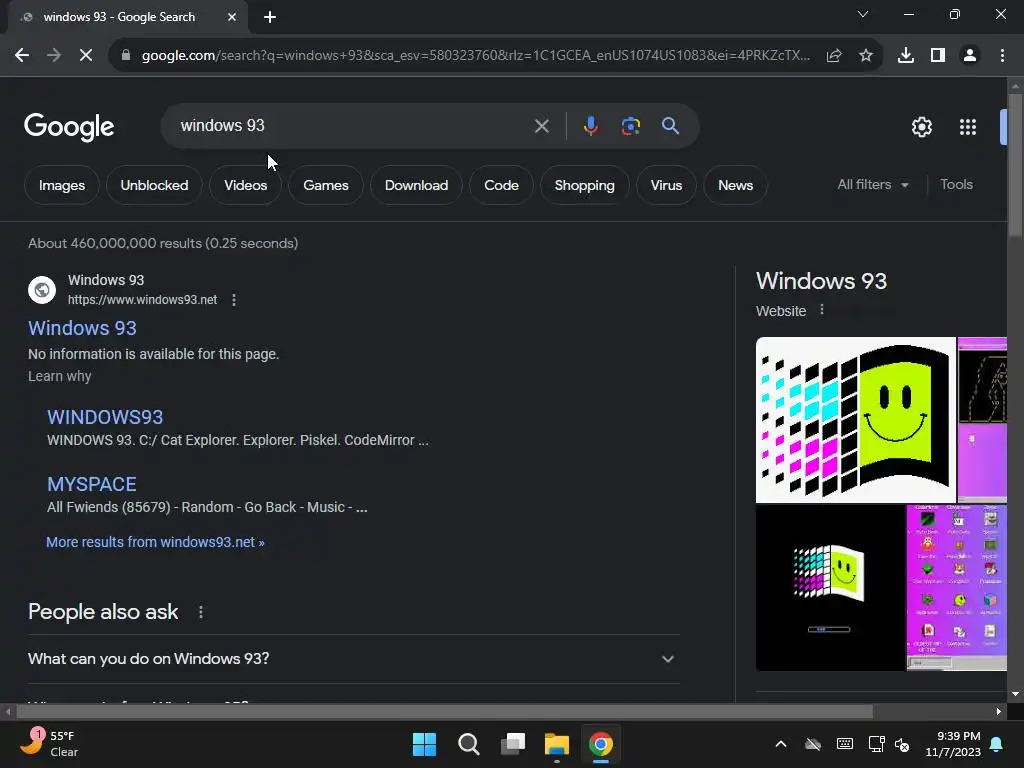Click the vertical page scrollbar
Viewport: 1024px width, 768px height.
coord(1015,166)
